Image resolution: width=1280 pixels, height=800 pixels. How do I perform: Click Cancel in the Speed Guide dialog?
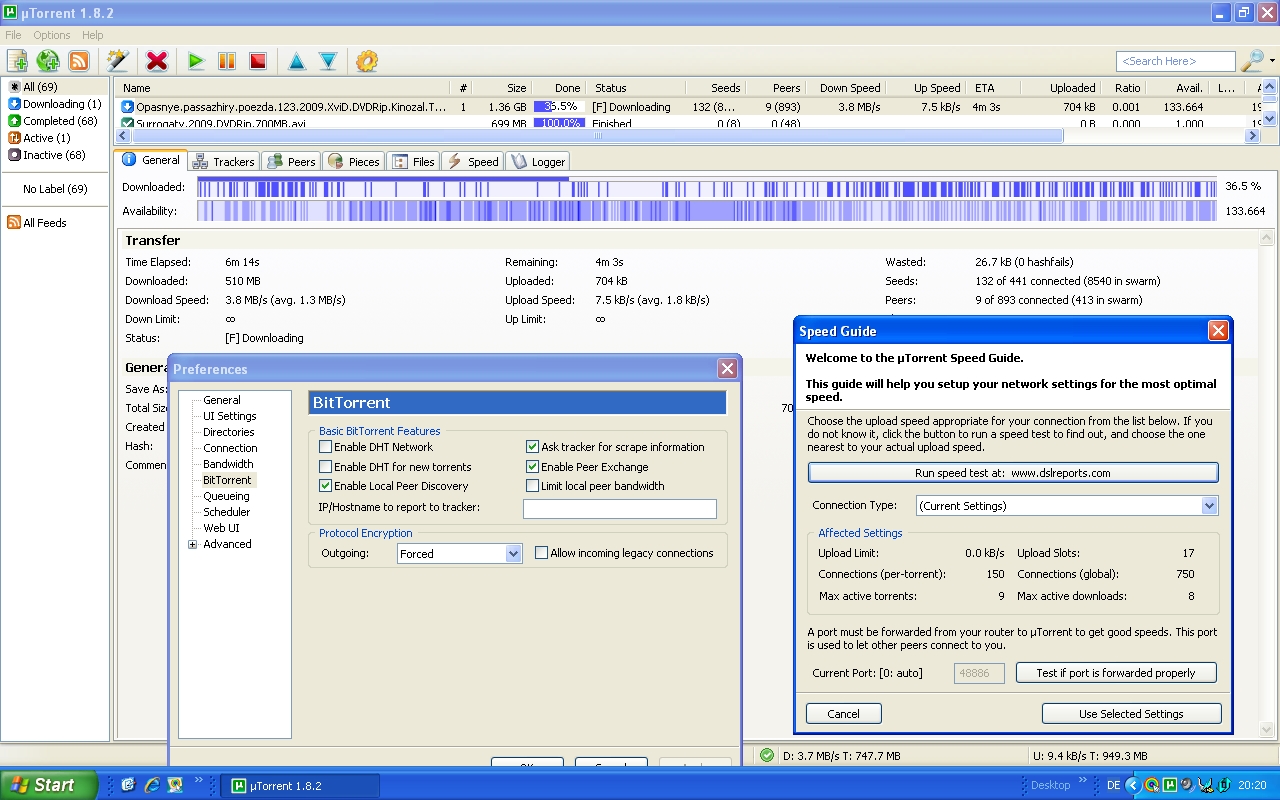(x=844, y=714)
